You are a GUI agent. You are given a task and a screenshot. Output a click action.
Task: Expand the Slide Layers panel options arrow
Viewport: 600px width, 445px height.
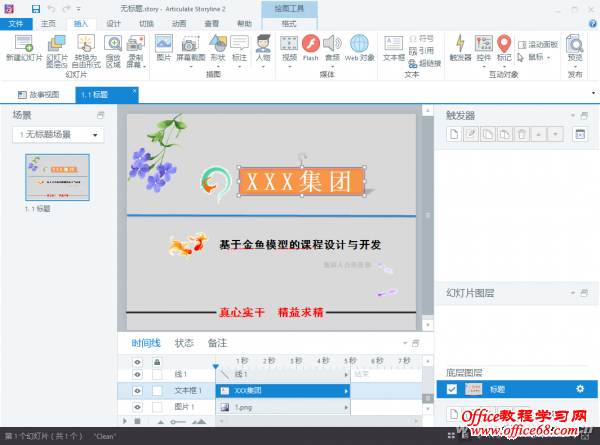tap(573, 293)
